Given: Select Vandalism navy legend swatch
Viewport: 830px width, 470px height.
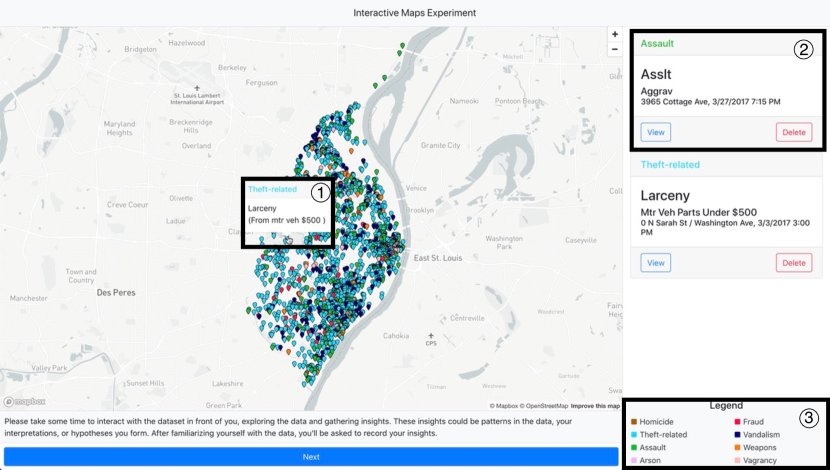Looking at the screenshot, I should coord(737,435).
